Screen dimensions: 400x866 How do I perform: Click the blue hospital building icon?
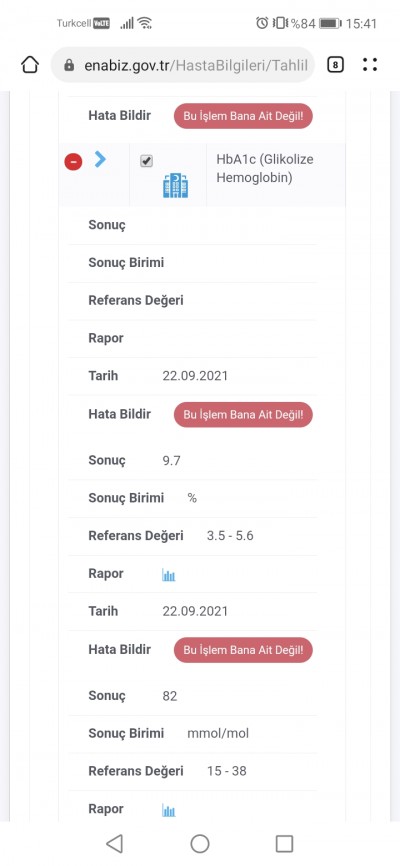pyautogui.click(x=175, y=186)
